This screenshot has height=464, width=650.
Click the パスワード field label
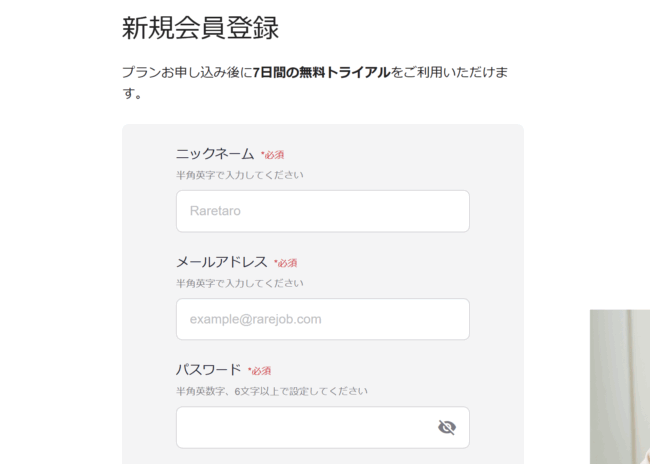pyautogui.click(x=209, y=370)
